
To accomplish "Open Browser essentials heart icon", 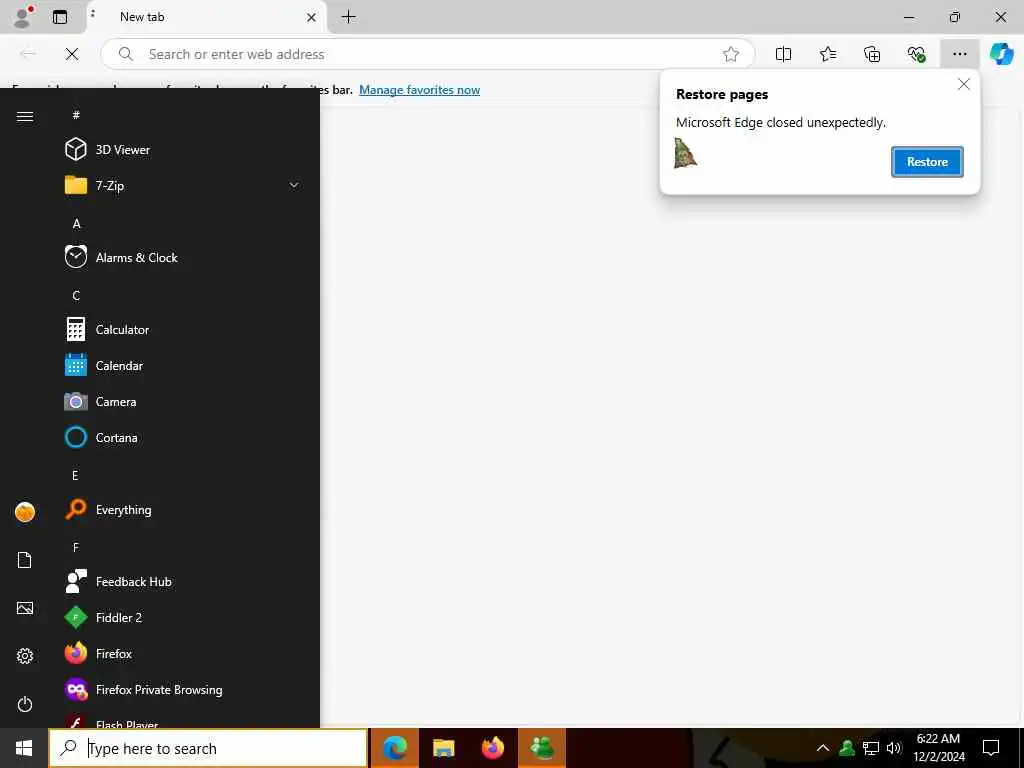I will click(916, 54).
